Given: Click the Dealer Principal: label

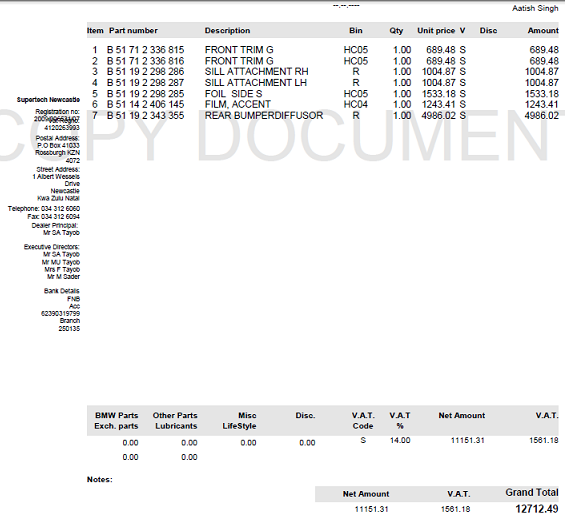Looking at the screenshot, I should pyautogui.click(x=55, y=225).
